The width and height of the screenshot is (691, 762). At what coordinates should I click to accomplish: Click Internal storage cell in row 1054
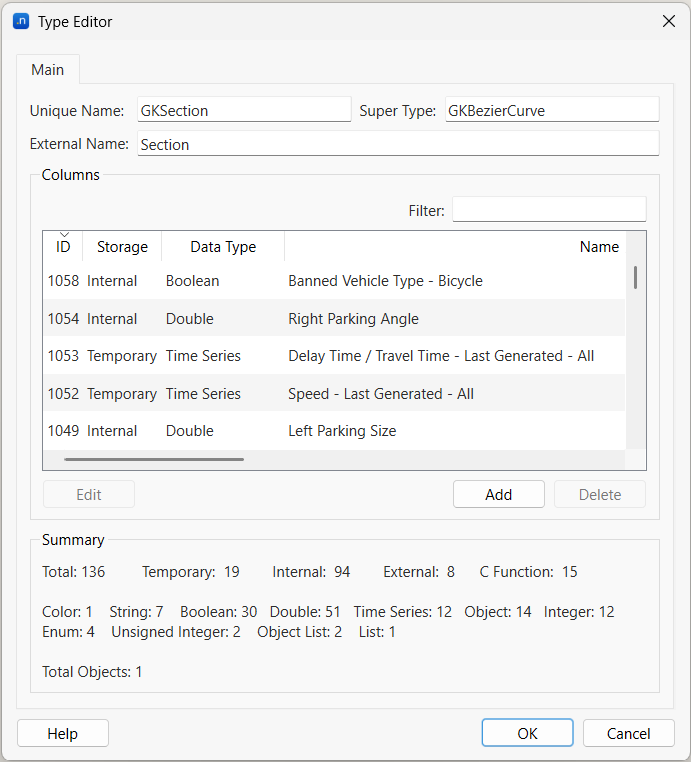[112, 319]
